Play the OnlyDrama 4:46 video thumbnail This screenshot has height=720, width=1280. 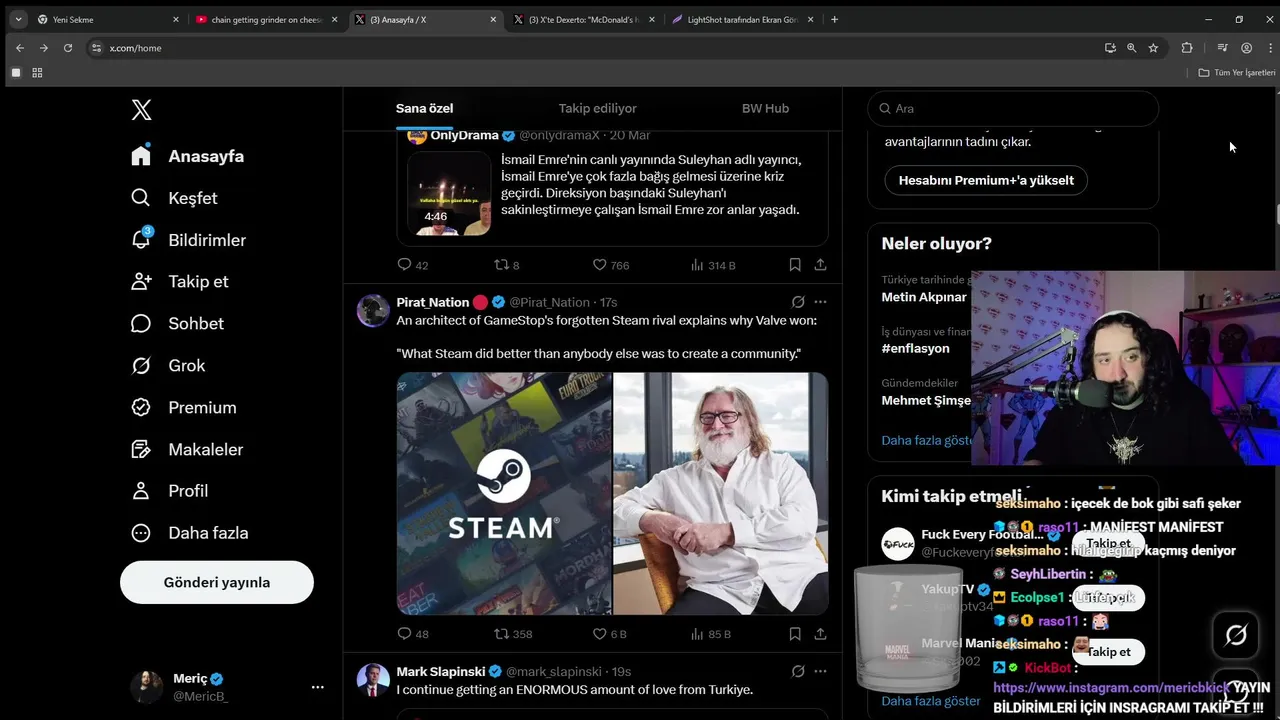click(449, 193)
